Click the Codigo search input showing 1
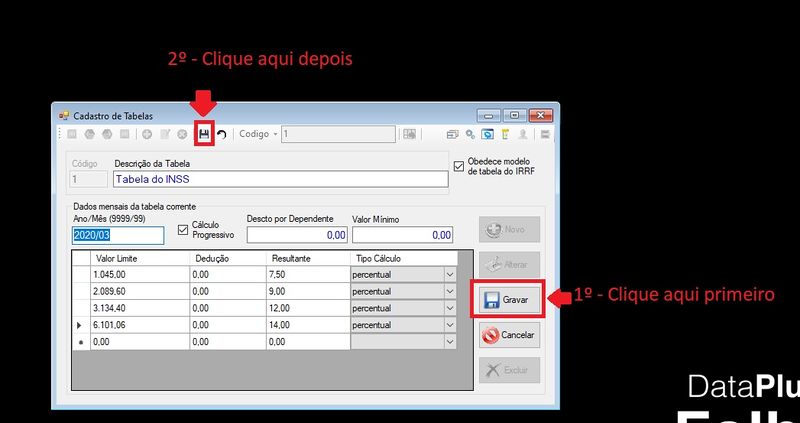 point(338,134)
